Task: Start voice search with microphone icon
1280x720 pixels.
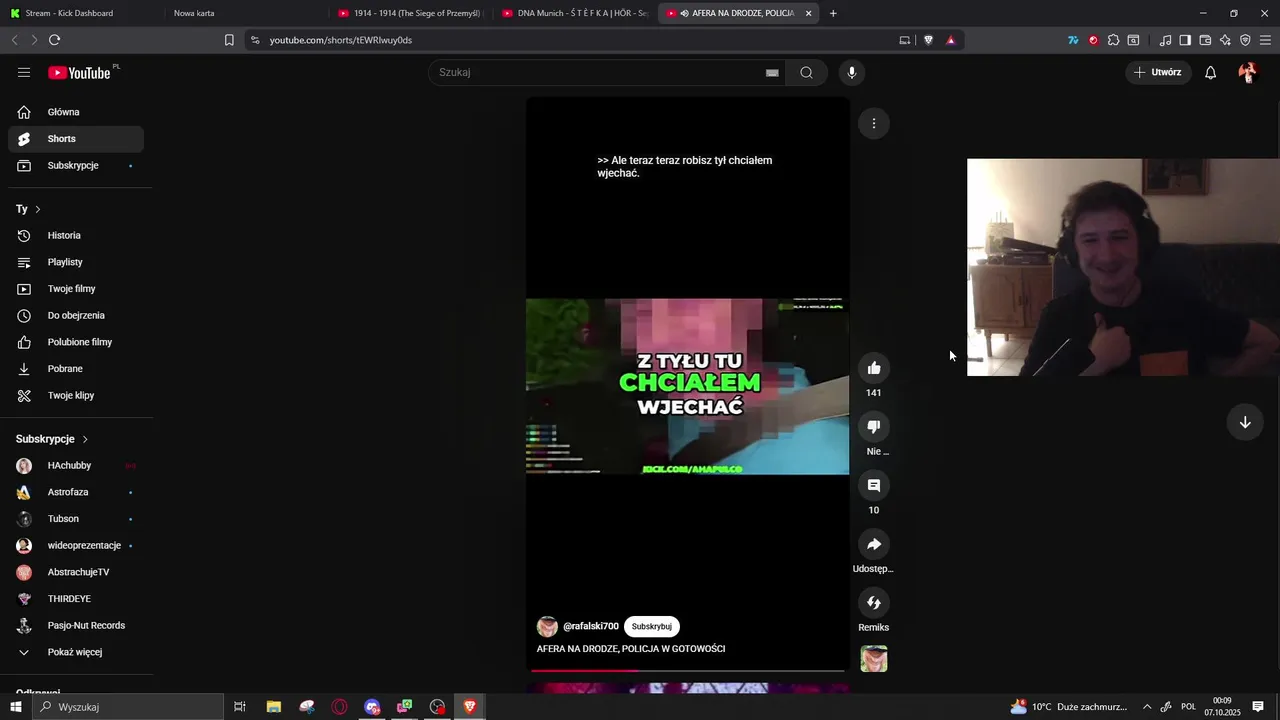Action: pos(852,72)
